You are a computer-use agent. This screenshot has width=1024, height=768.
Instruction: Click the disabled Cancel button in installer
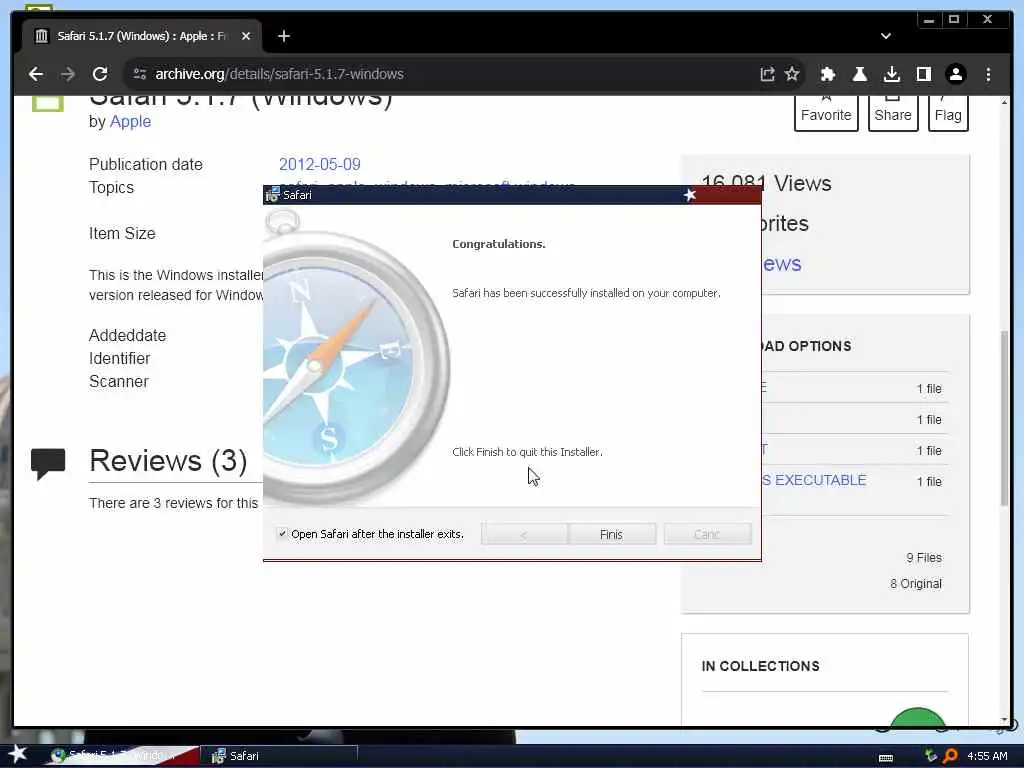(x=707, y=534)
